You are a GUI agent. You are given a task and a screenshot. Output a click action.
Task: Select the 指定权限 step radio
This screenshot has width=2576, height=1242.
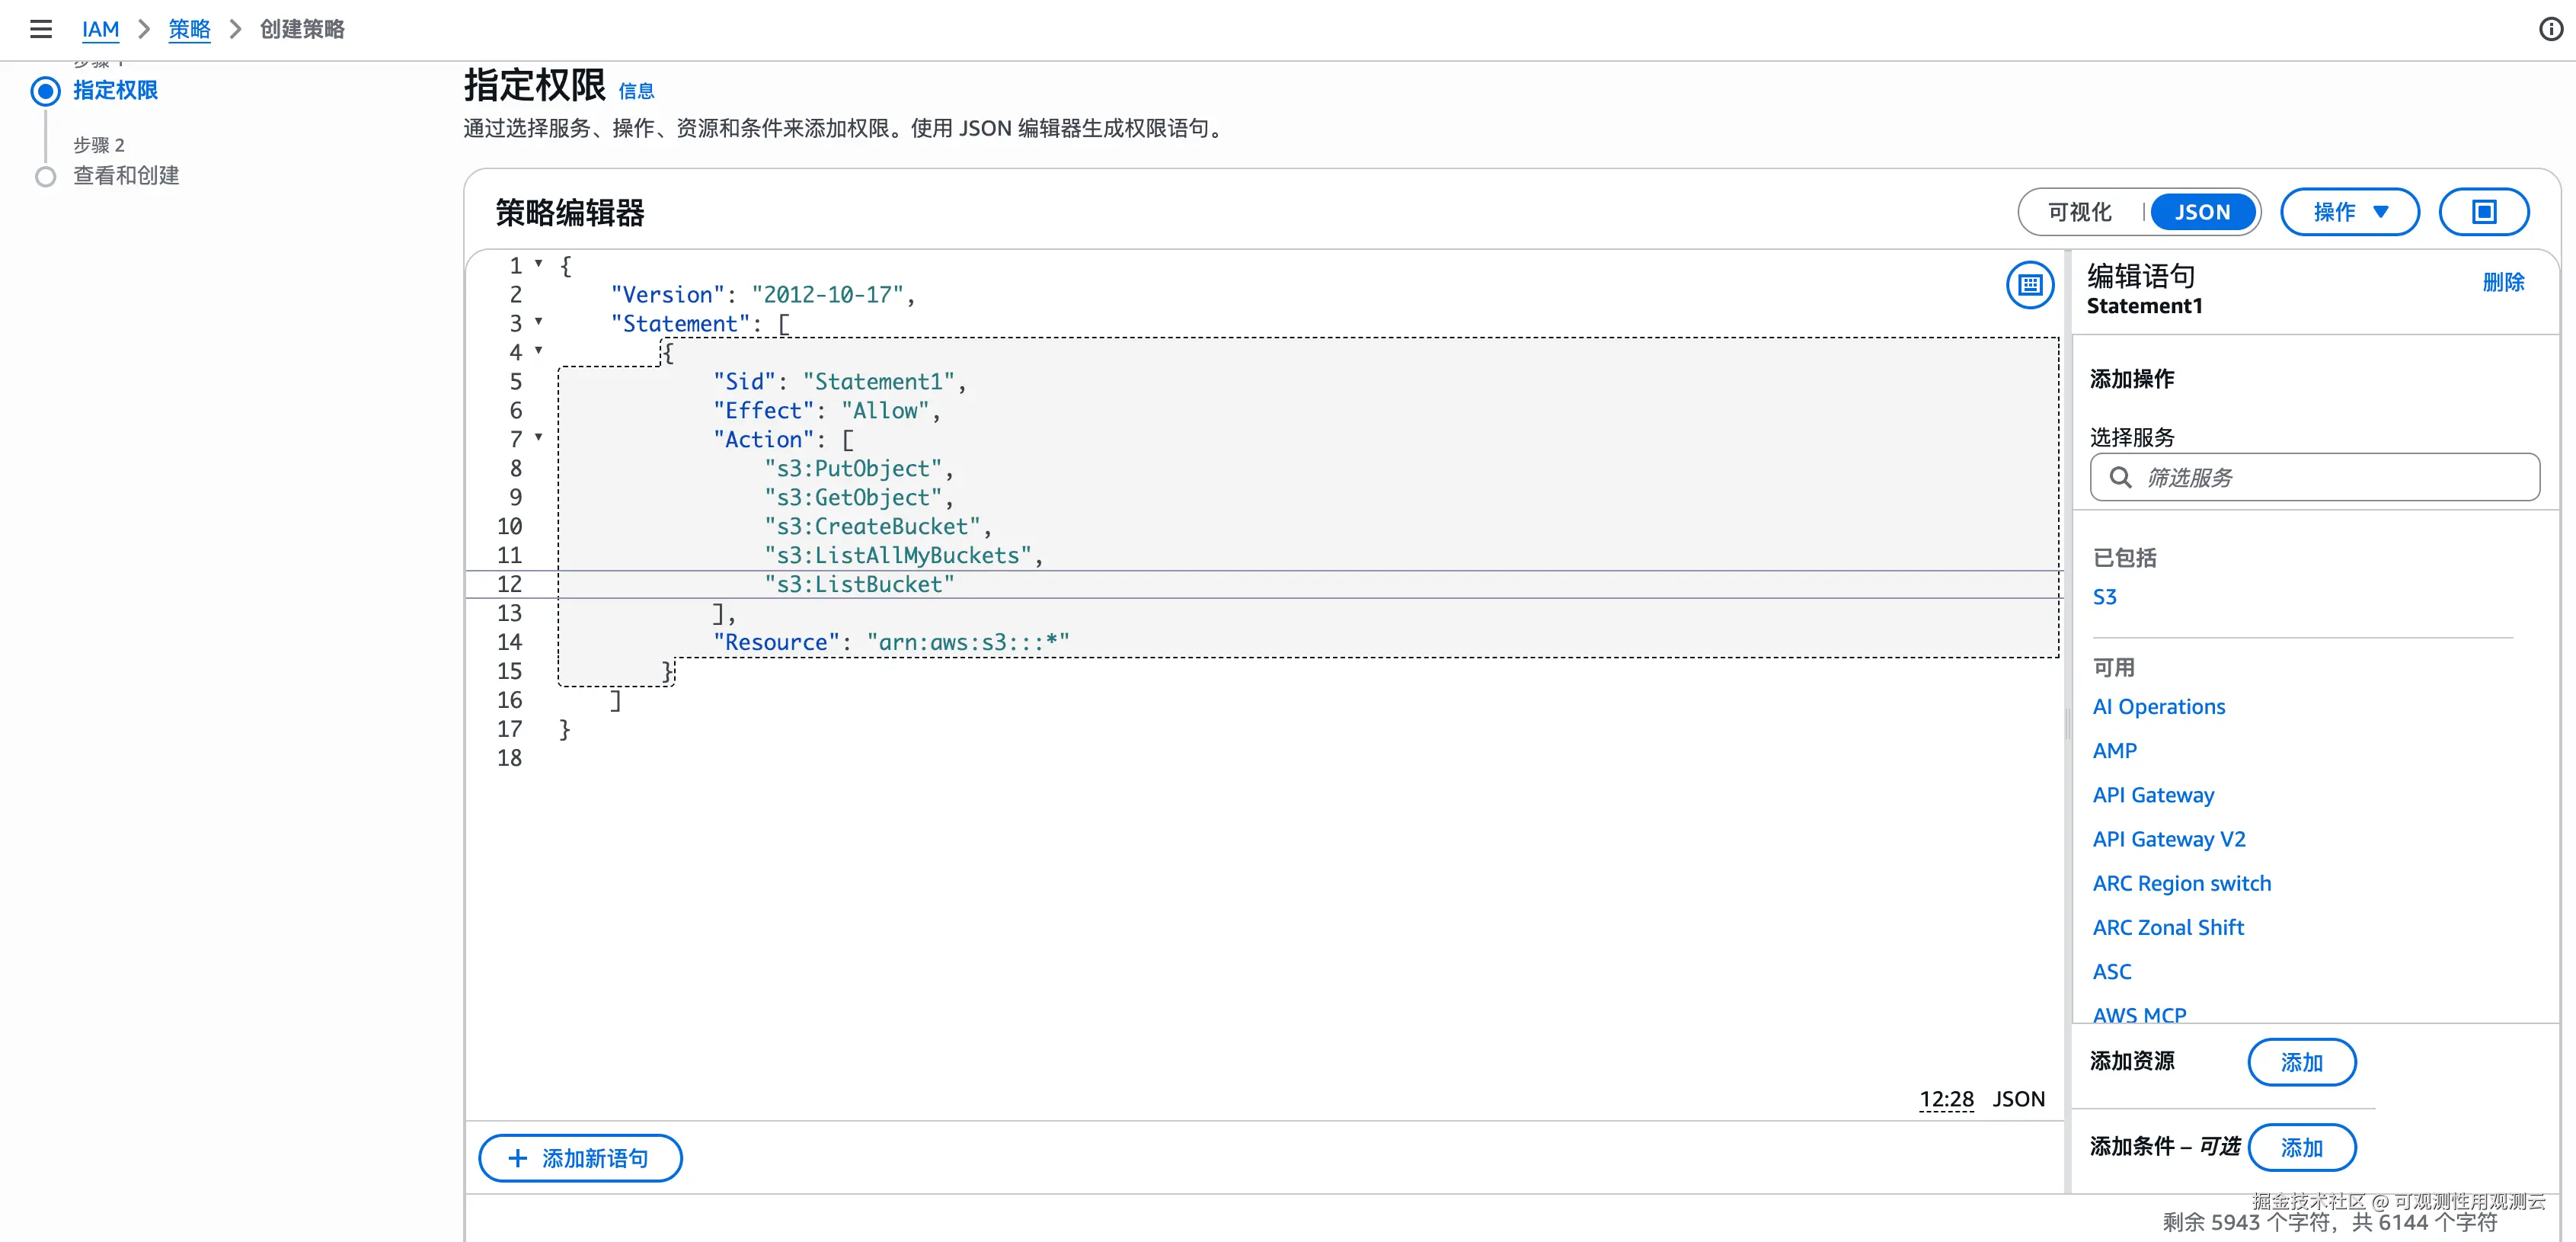point(45,91)
